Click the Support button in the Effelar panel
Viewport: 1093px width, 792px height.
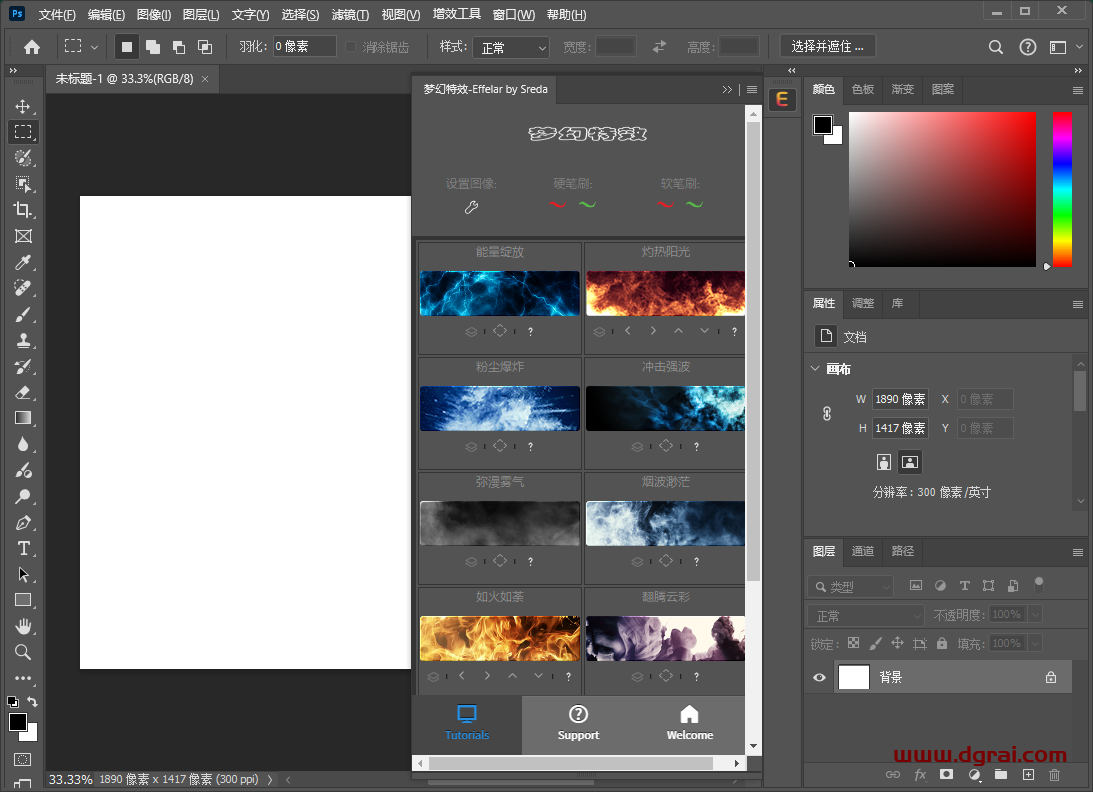pyautogui.click(x=578, y=725)
